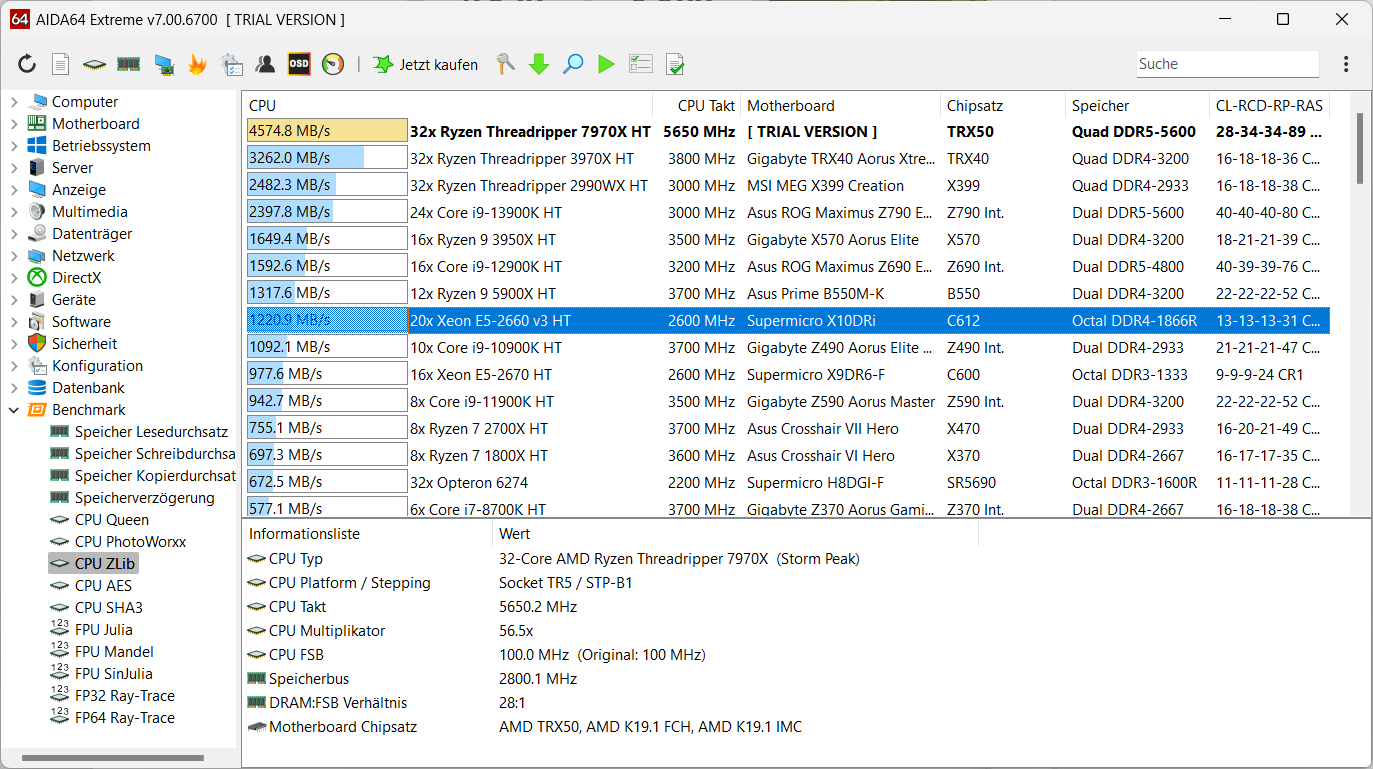1373x769 pixels.
Task: Open the FP64 Ray-Trace benchmark
Action: [124, 718]
